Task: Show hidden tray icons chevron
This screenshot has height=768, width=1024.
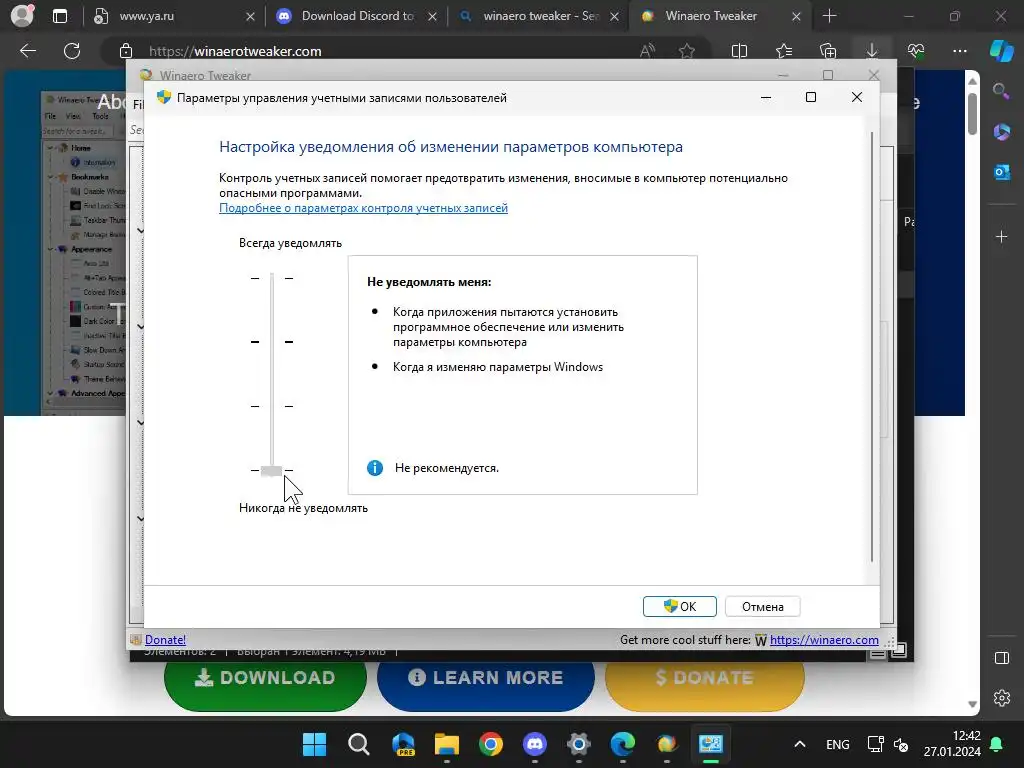Action: coord(799,744)
